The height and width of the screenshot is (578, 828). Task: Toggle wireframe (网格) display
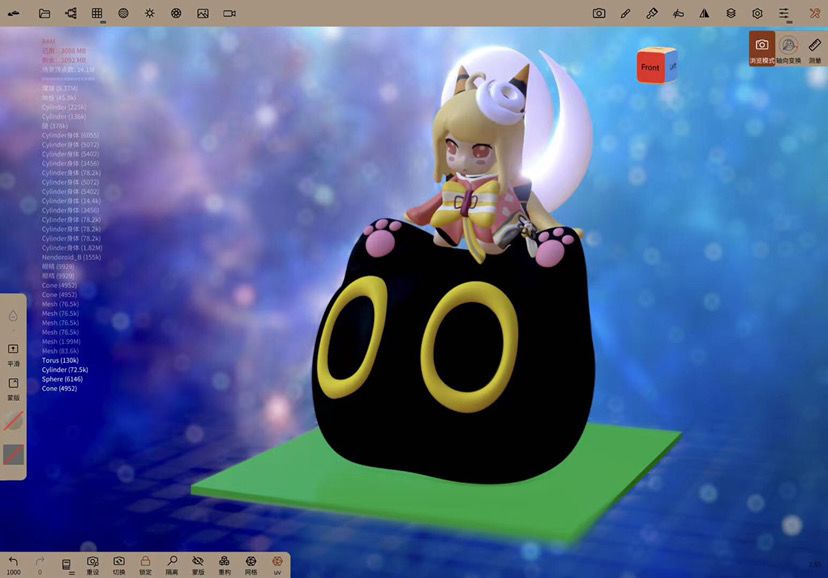click(x=251, y=565)
